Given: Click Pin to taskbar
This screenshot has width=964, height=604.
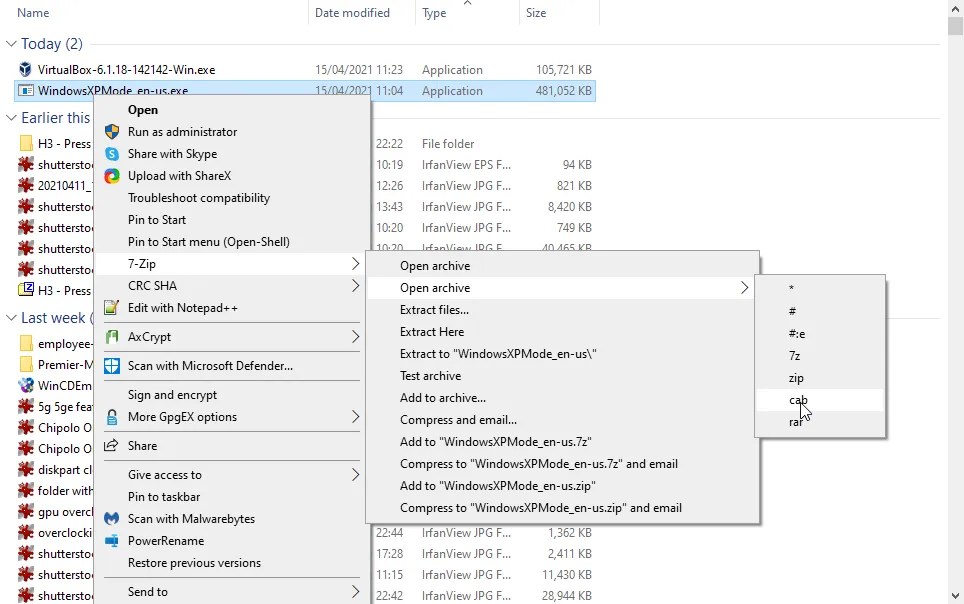Looking at the screenshot, I should point(165,496).
